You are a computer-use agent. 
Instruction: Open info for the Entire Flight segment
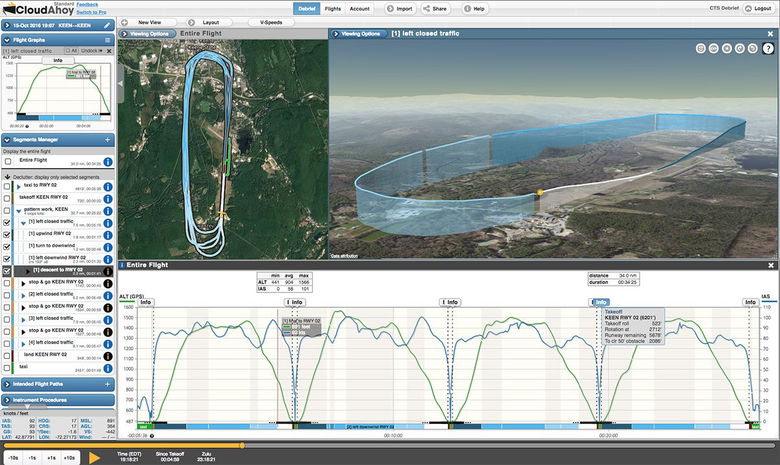pyautogui.click(x=107, y=162)
